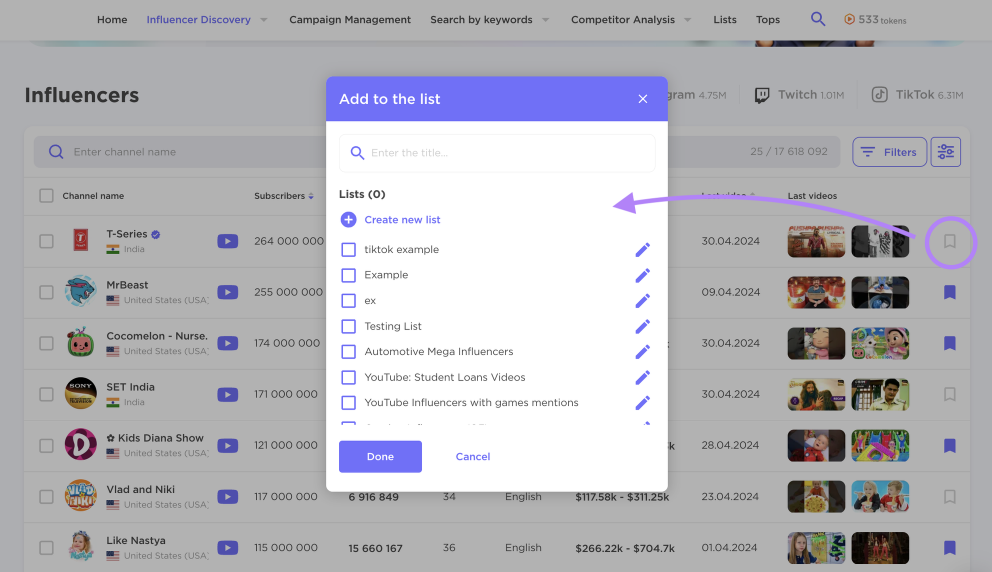This screenshot has height=572, width=992.
Task: Click the edit pencil for tiktok example list
Action: point(643,250)
